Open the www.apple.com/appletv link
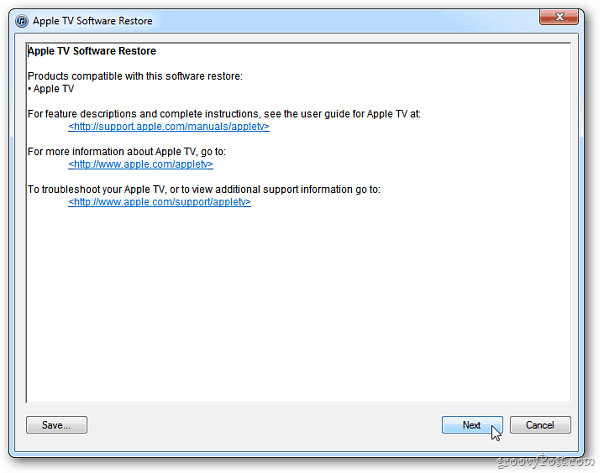 [x=140, y=164]
